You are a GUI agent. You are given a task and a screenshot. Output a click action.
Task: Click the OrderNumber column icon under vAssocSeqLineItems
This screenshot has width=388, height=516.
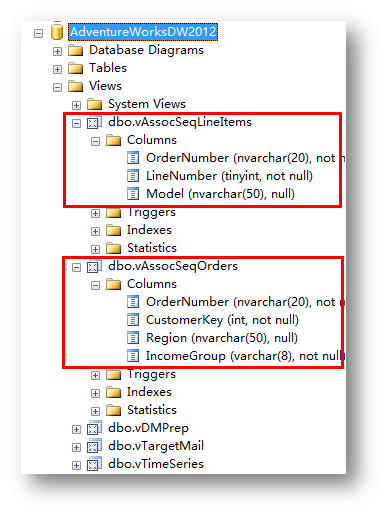coord(133,158)
